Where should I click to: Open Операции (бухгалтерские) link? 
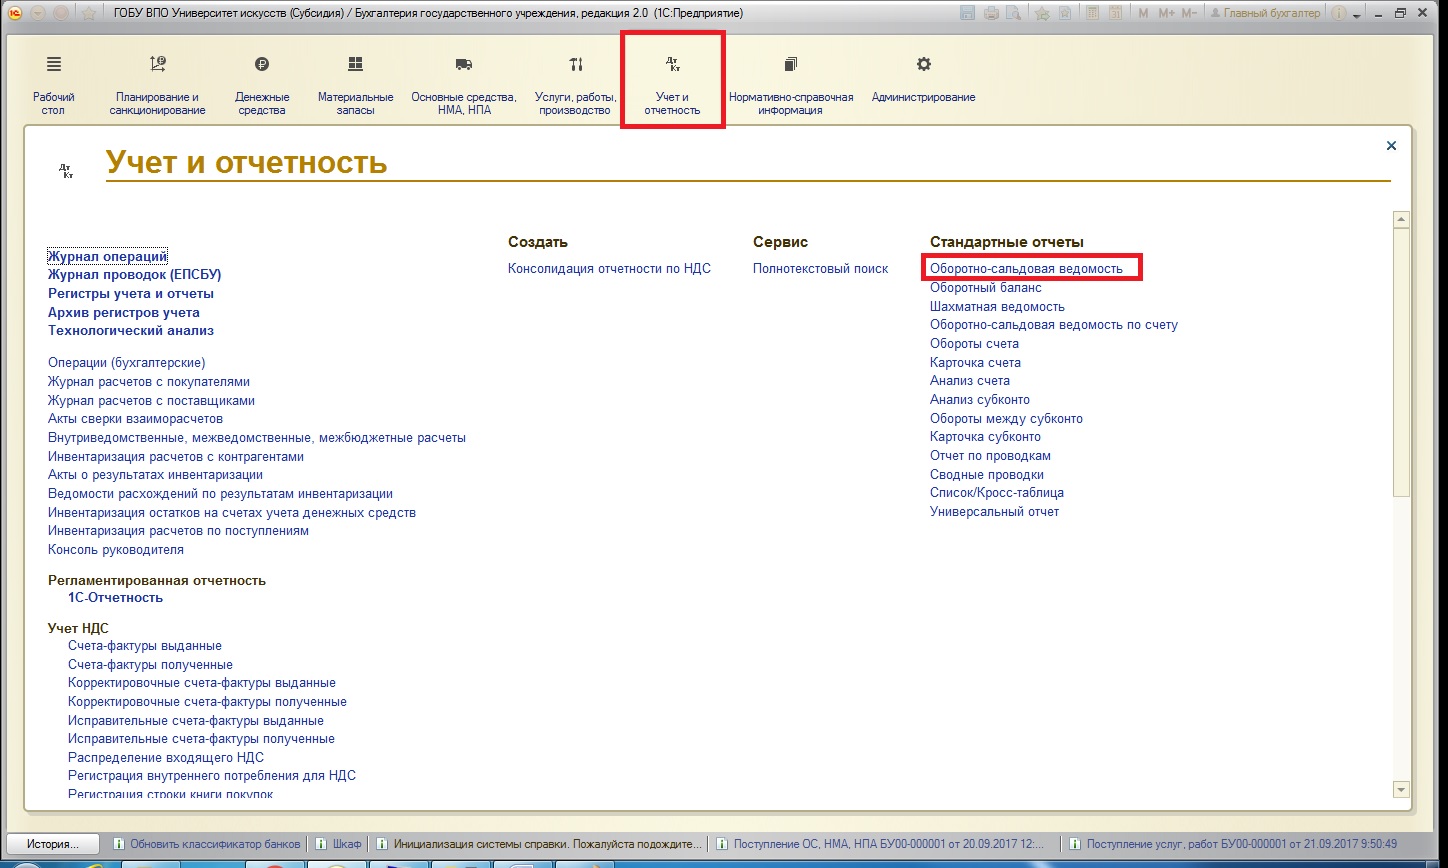click(127, 362)
